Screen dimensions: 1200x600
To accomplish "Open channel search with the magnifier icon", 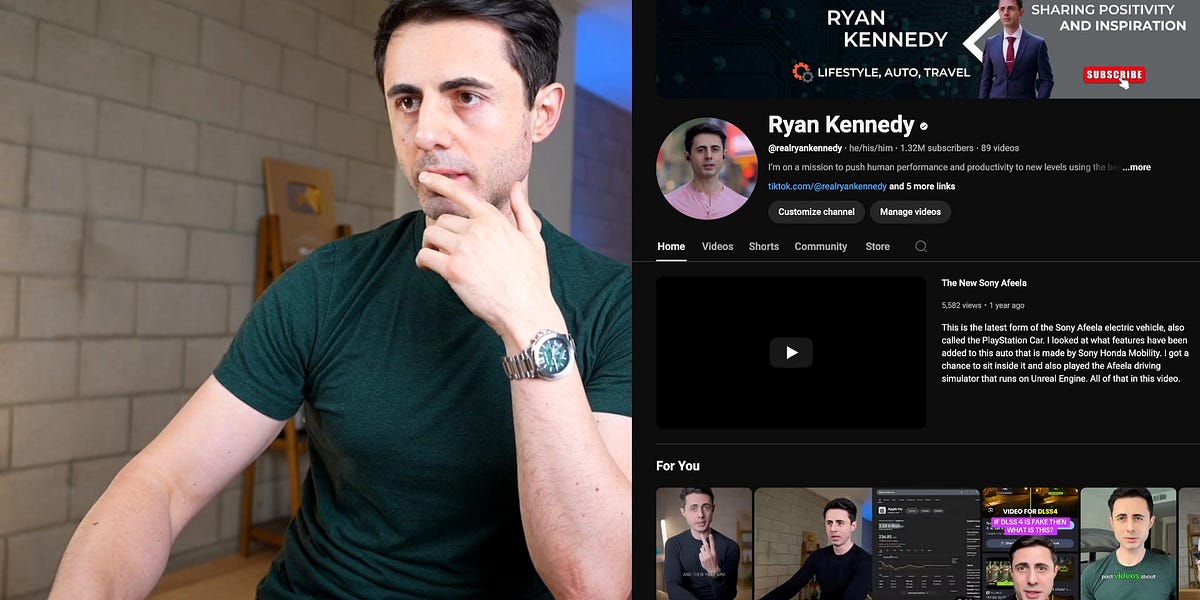I will point(920,246).
